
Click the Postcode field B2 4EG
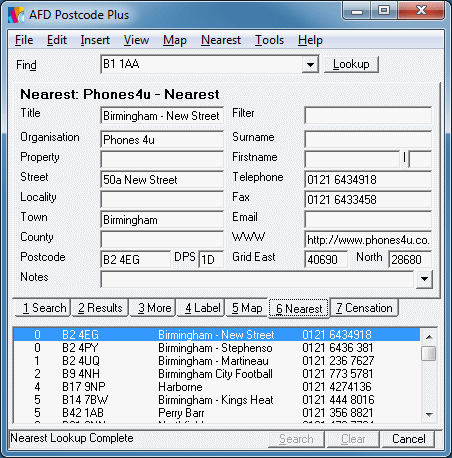click(x=136, y=259)
